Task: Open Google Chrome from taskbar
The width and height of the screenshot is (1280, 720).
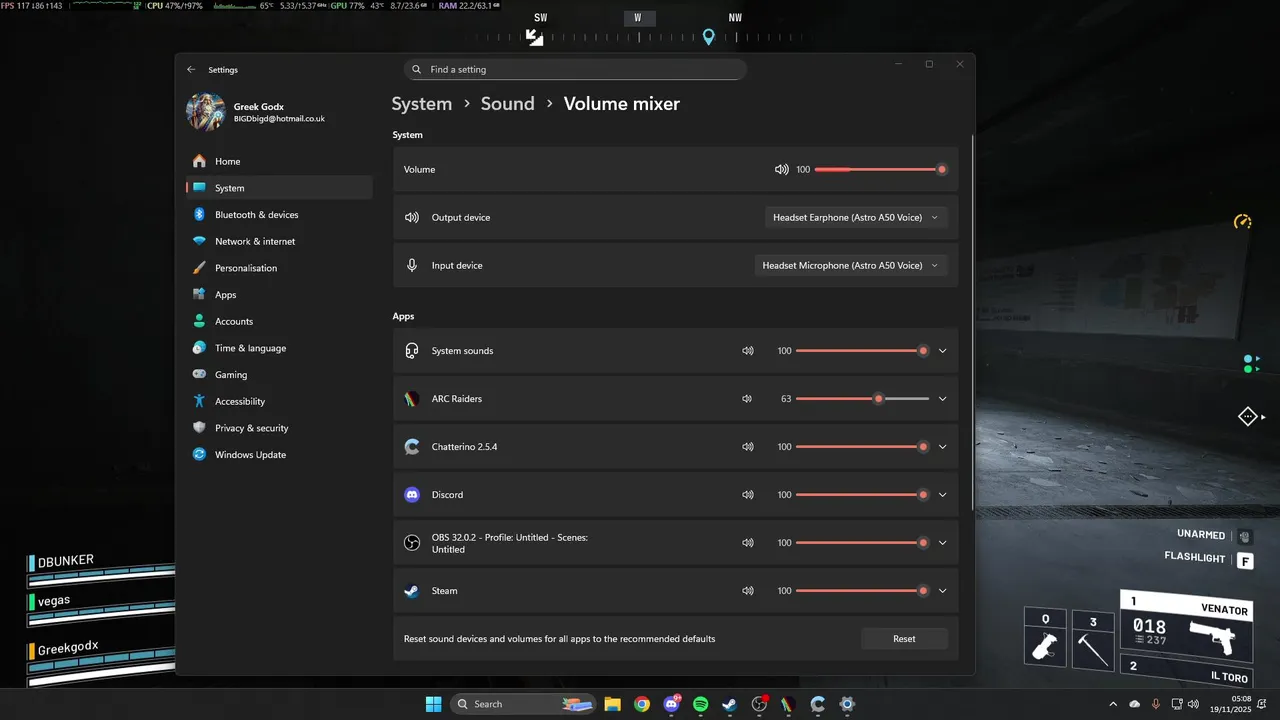Action: click(x=642, y=704)
